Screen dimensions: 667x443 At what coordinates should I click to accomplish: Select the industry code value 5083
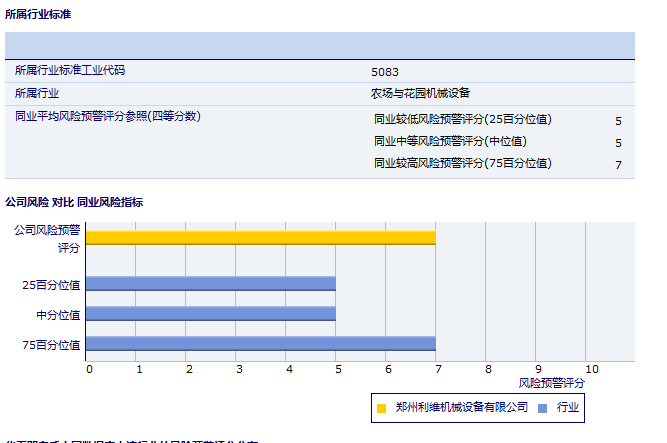[384, 72]
